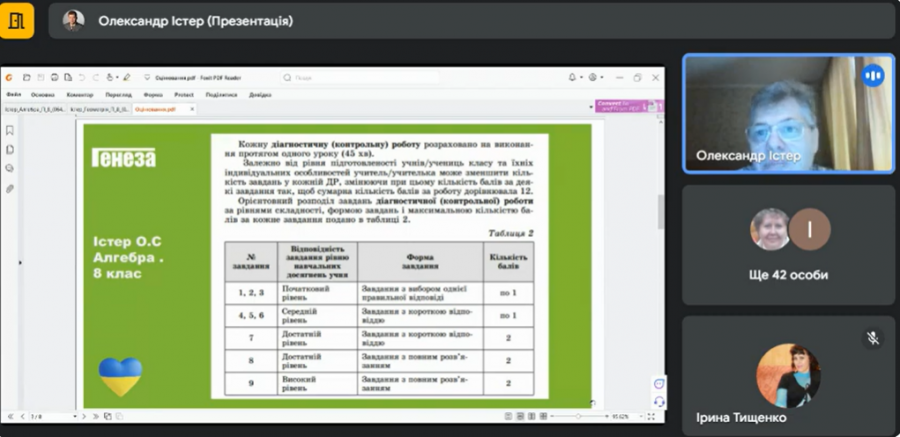Open the chat assistant icon at PDF right edge
This screenshot has width=900, height=437.
(x=659, y=384)
